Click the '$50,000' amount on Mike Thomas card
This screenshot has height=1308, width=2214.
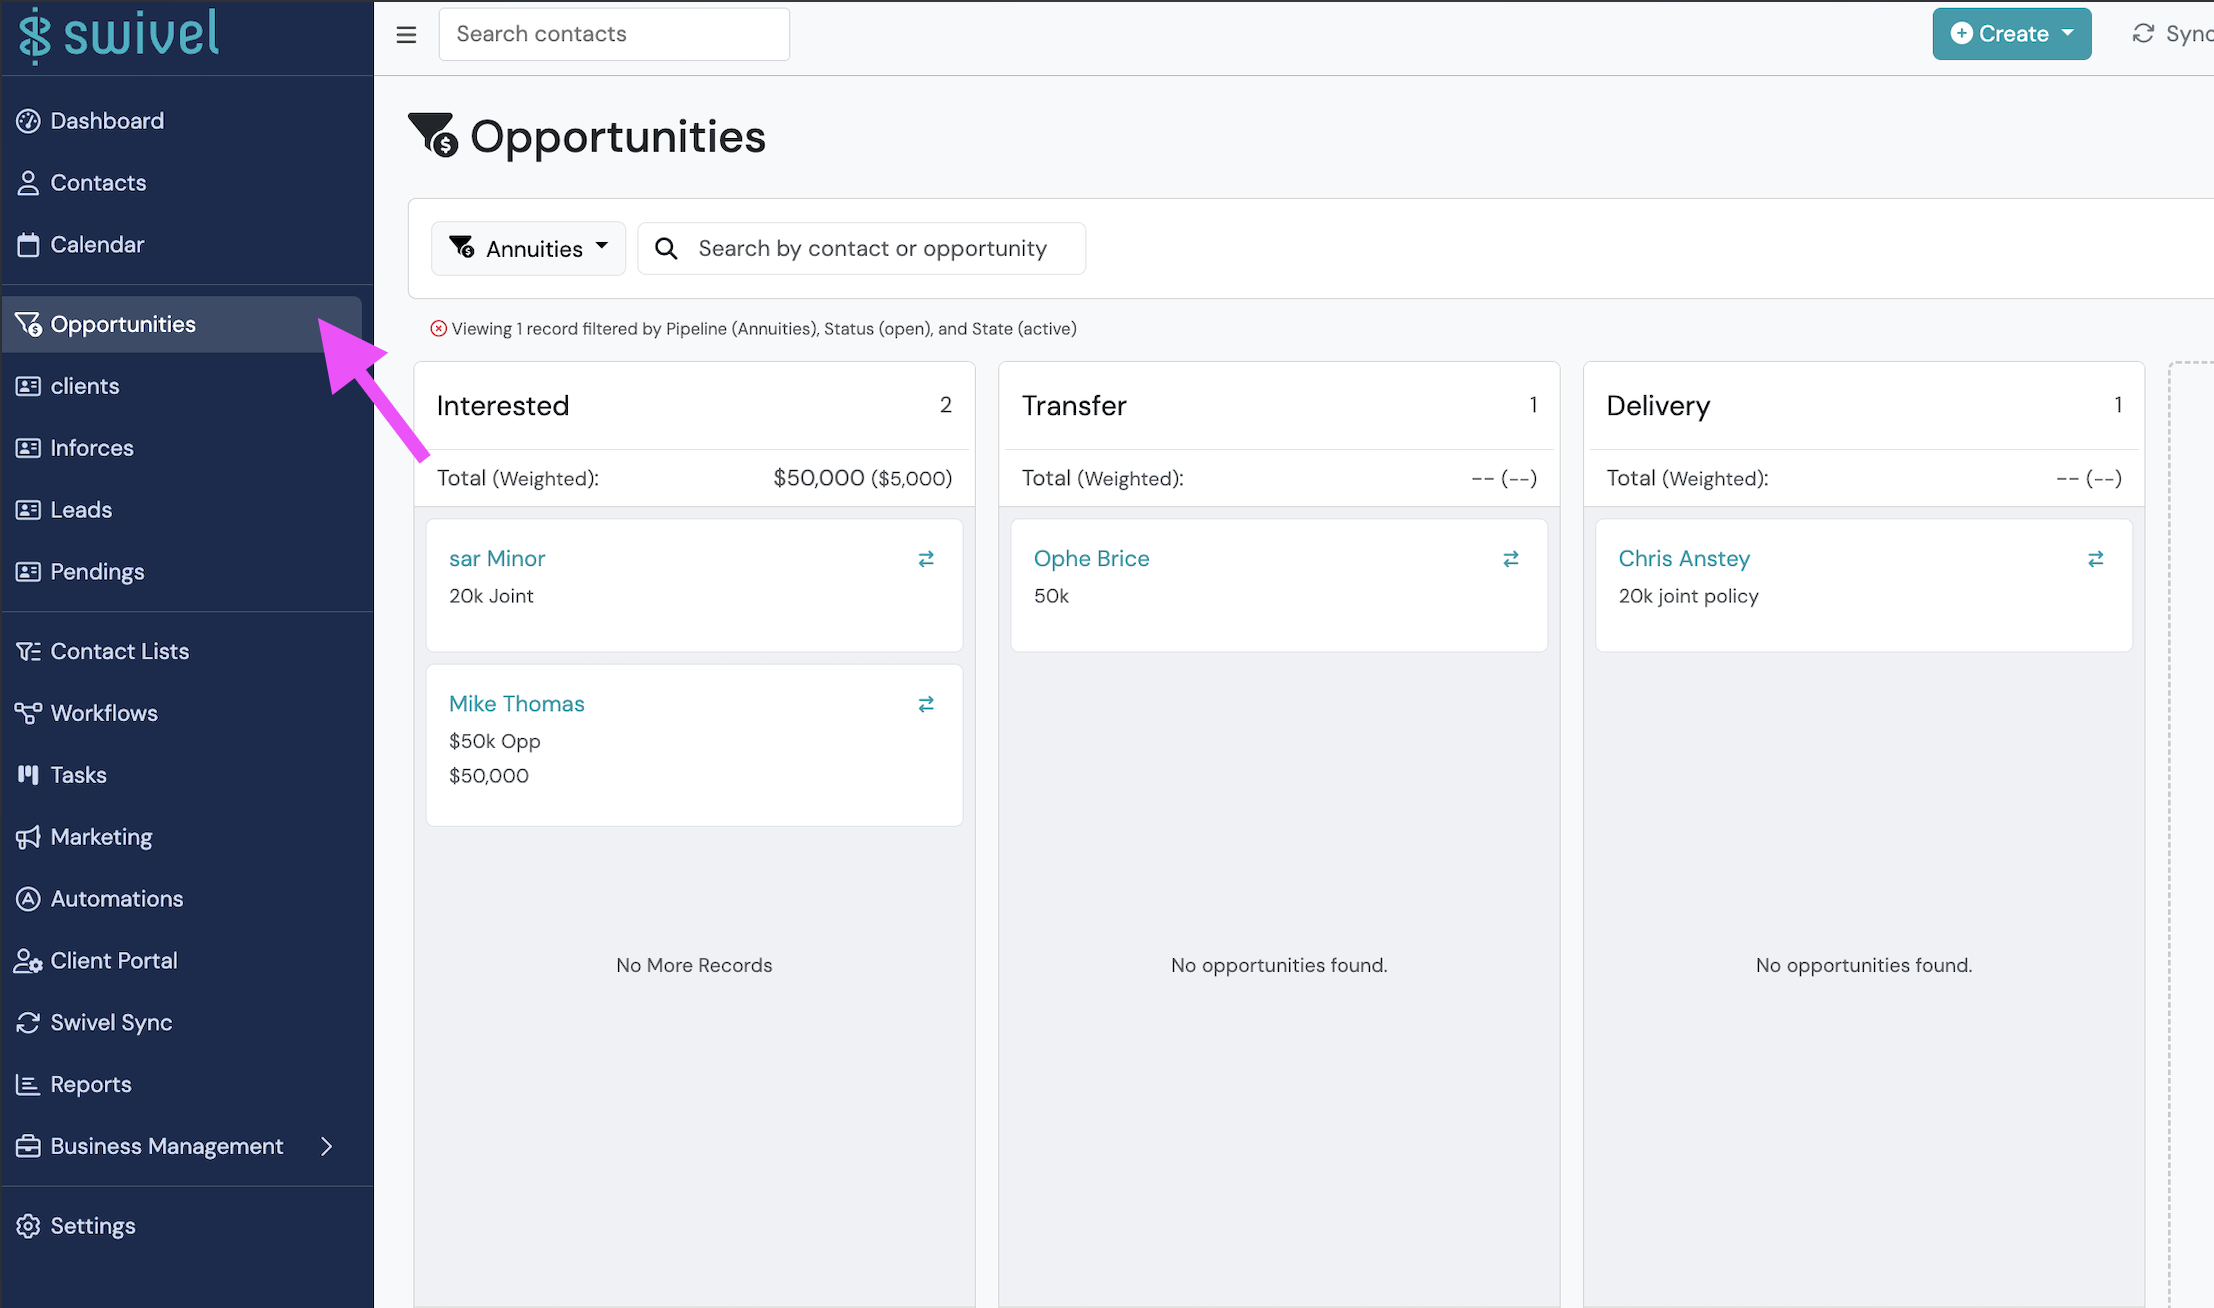(489, 776)
